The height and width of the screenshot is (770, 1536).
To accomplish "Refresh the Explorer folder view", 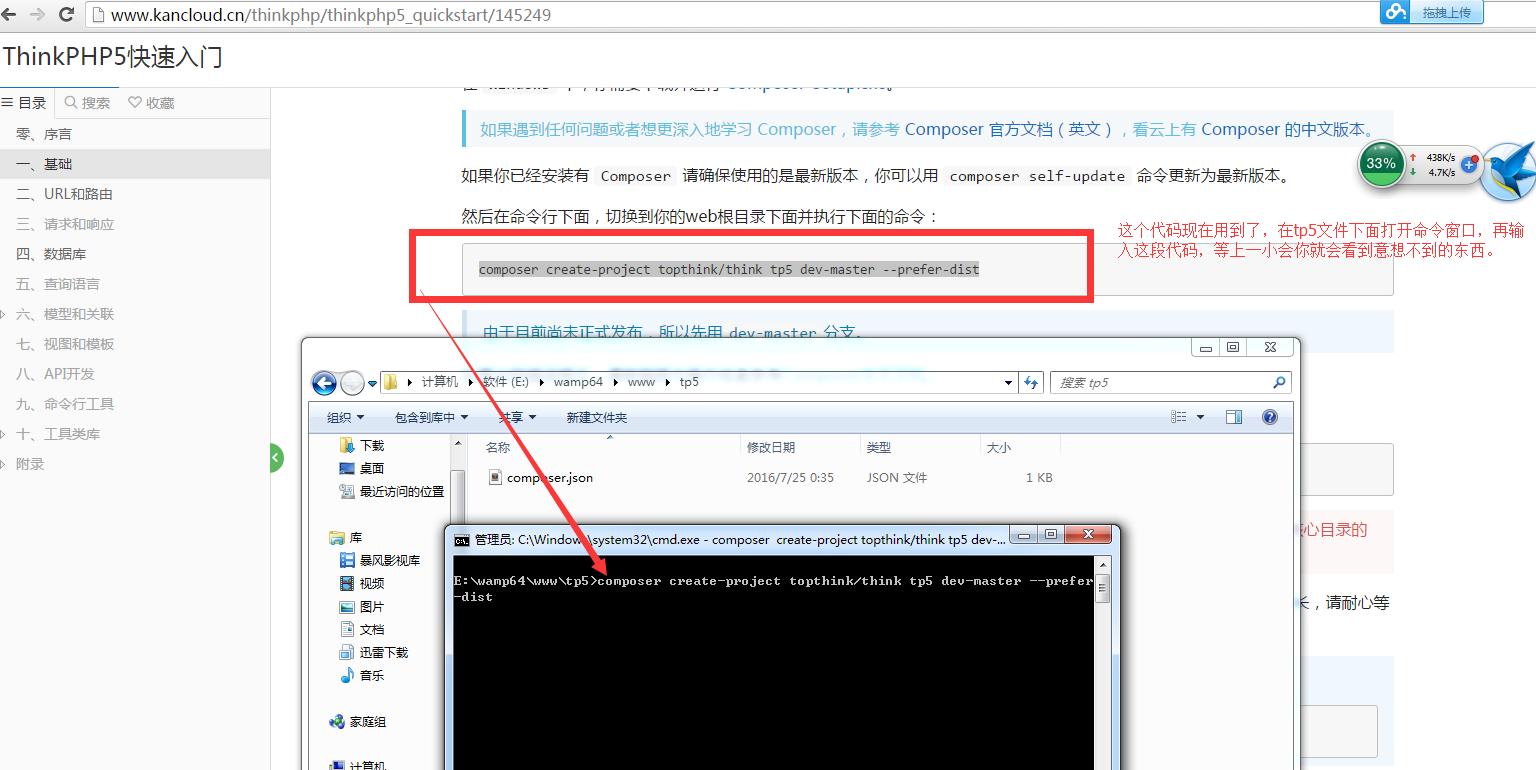I will click(1030, 383).
